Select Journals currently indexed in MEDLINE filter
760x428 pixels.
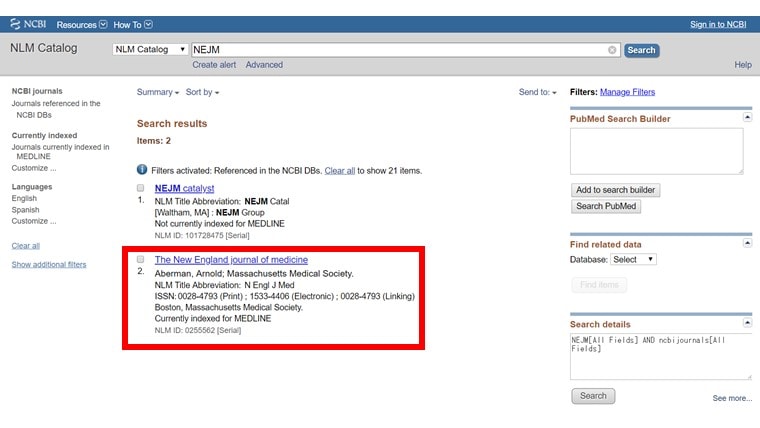click(x=61, y=151)
